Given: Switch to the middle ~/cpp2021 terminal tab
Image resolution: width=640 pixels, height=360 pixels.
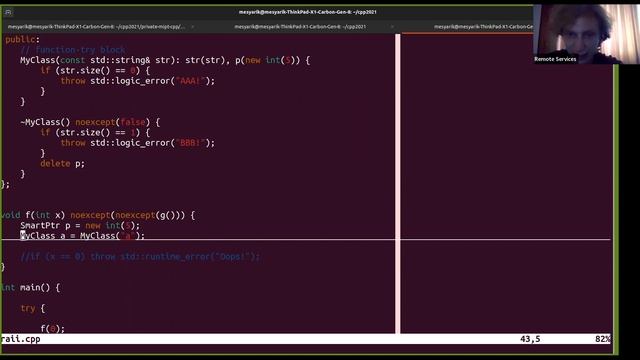Looking at the screenshot, I should click(300, 27).
